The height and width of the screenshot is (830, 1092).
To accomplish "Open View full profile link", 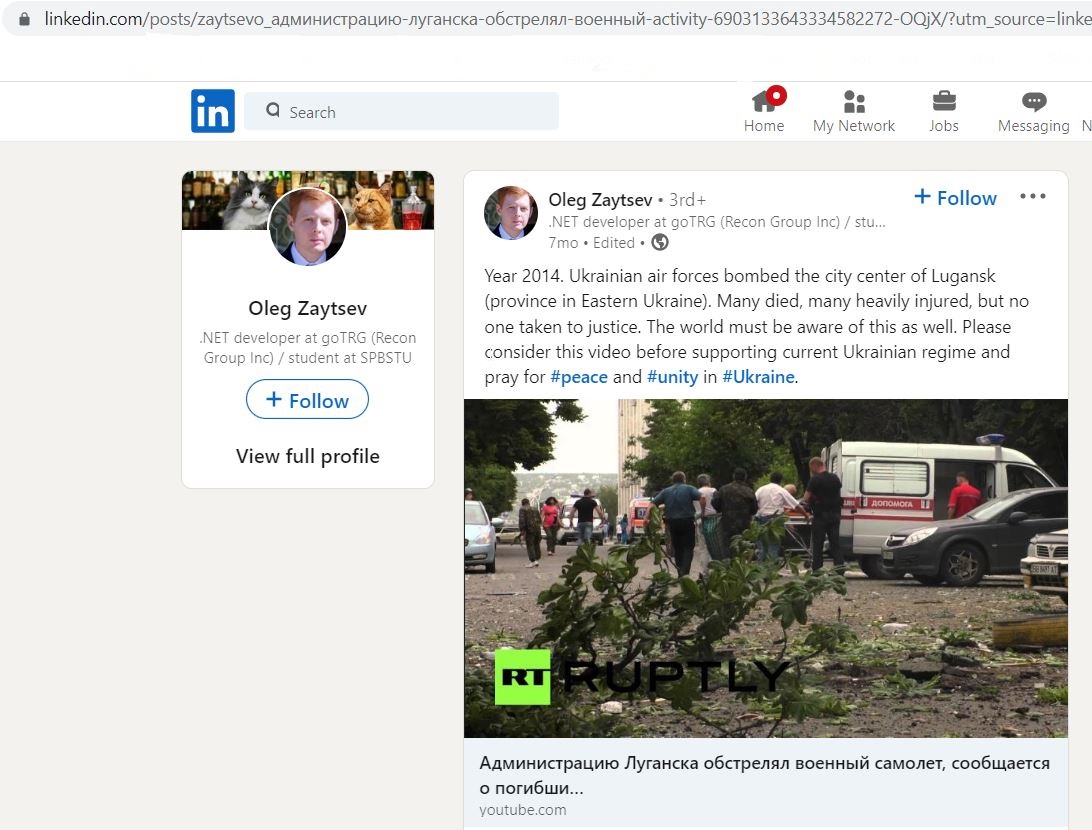I will point(308,456).
